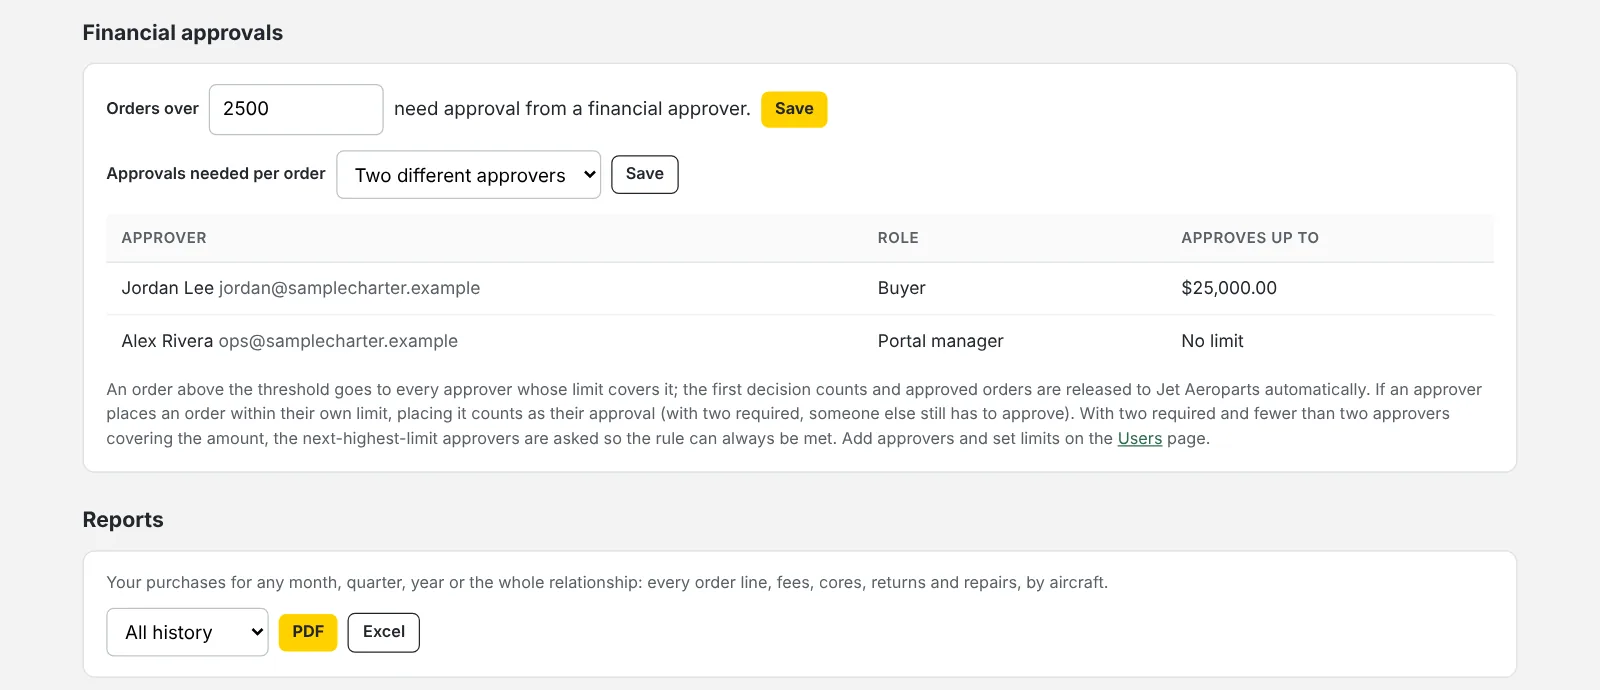Click the Orders over label

(153, 109)
